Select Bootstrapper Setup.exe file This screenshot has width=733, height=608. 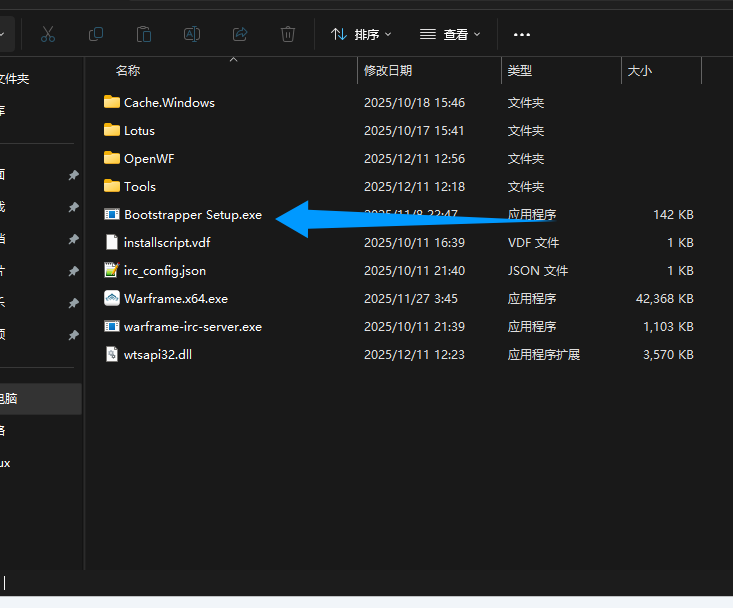click(x=192, y=214)
